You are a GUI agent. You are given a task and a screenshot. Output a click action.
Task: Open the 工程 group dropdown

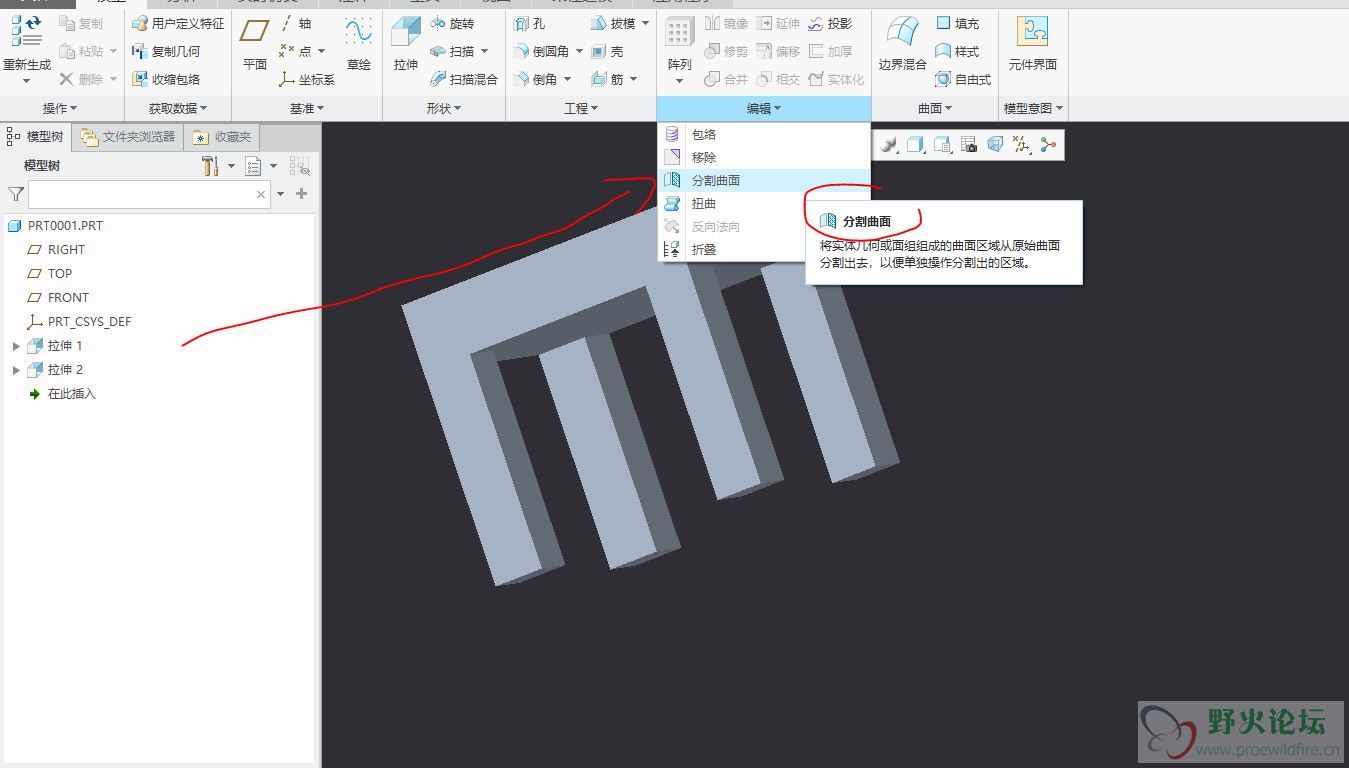coord(581,108)
